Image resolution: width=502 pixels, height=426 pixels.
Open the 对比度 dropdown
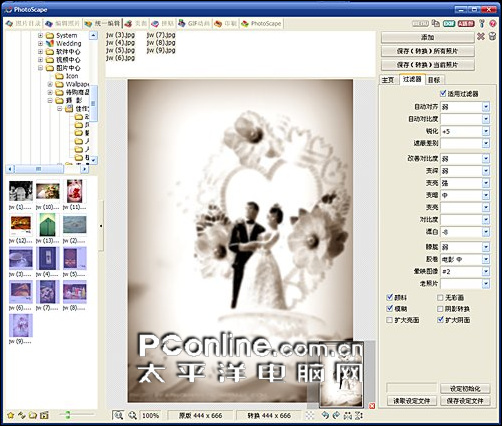click(486, 220)
